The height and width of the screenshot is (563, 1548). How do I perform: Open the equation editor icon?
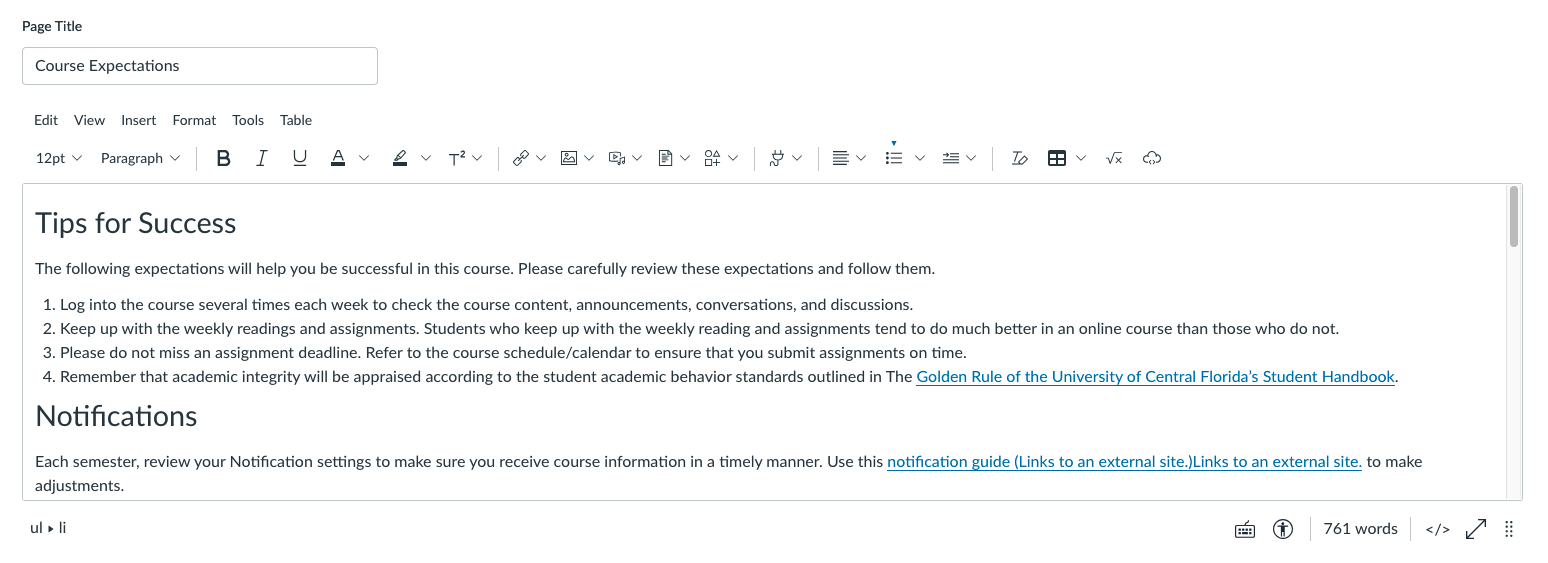[1114, 158]
